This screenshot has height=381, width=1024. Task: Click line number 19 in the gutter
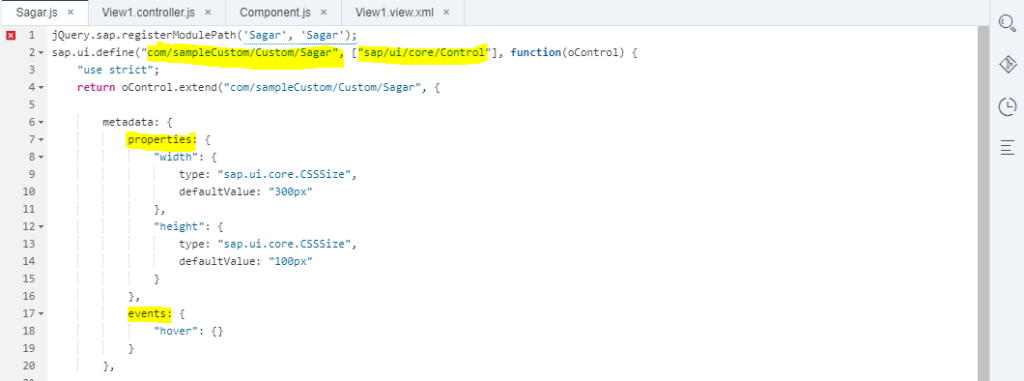pos(28,348)
